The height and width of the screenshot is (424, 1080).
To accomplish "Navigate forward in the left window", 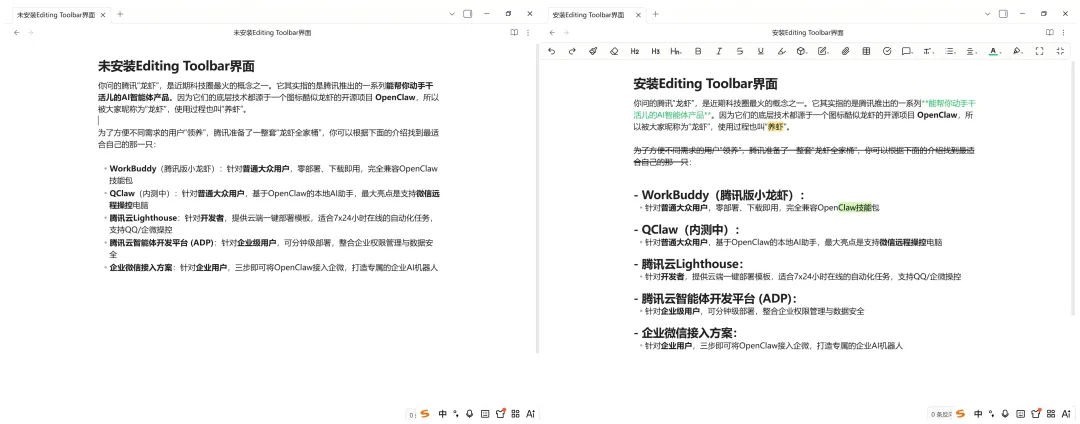I will click(x=30, y=32).
